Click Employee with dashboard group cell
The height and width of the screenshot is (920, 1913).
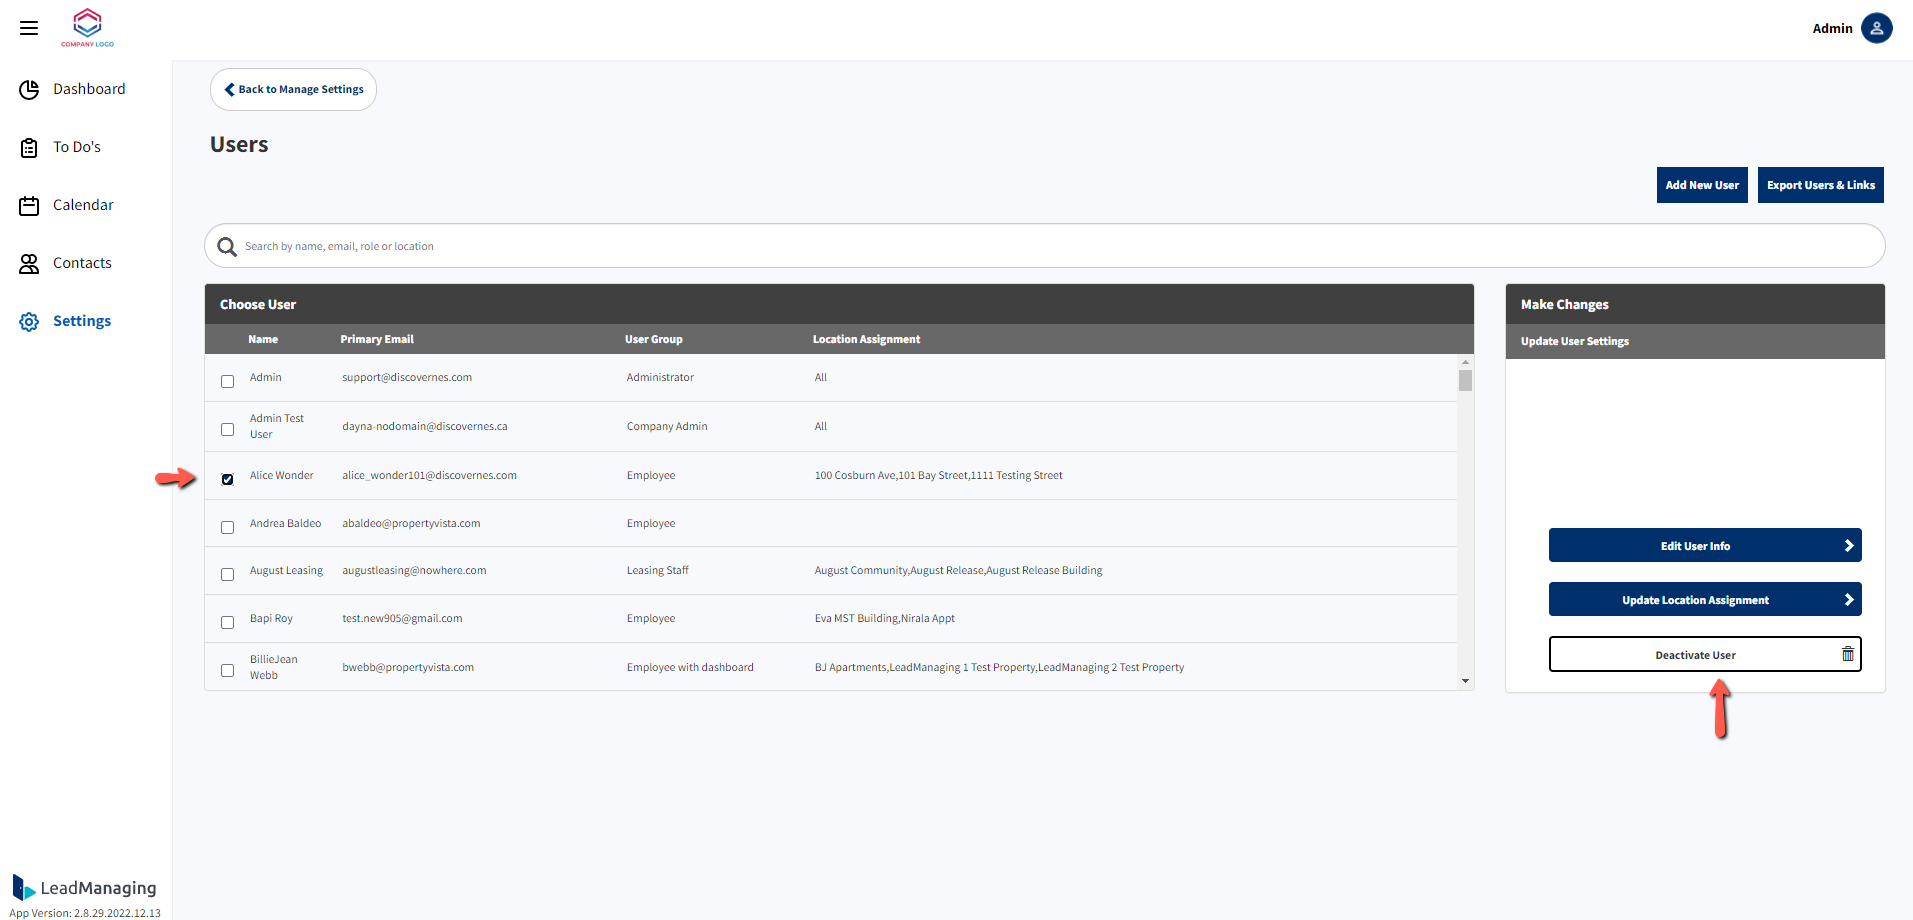coord(690,668)
